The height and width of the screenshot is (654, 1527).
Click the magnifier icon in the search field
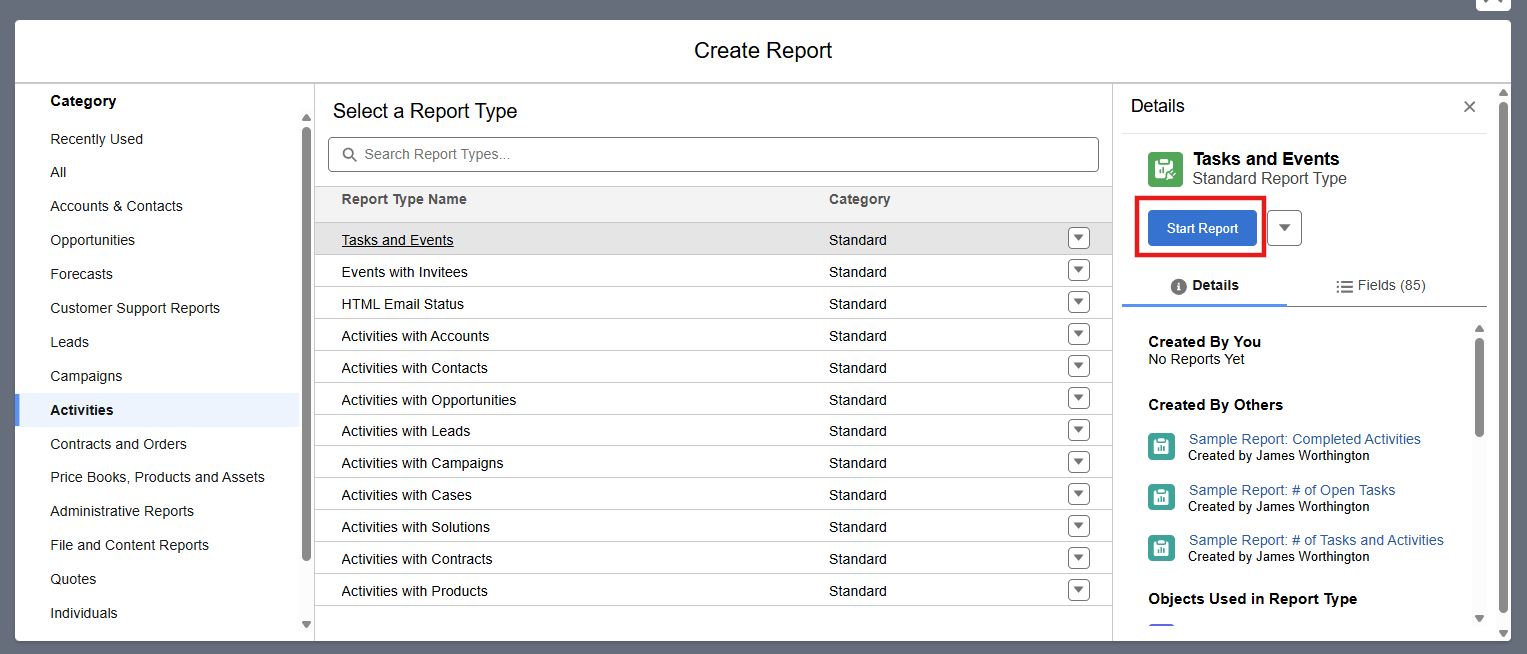tap(349, 154)
